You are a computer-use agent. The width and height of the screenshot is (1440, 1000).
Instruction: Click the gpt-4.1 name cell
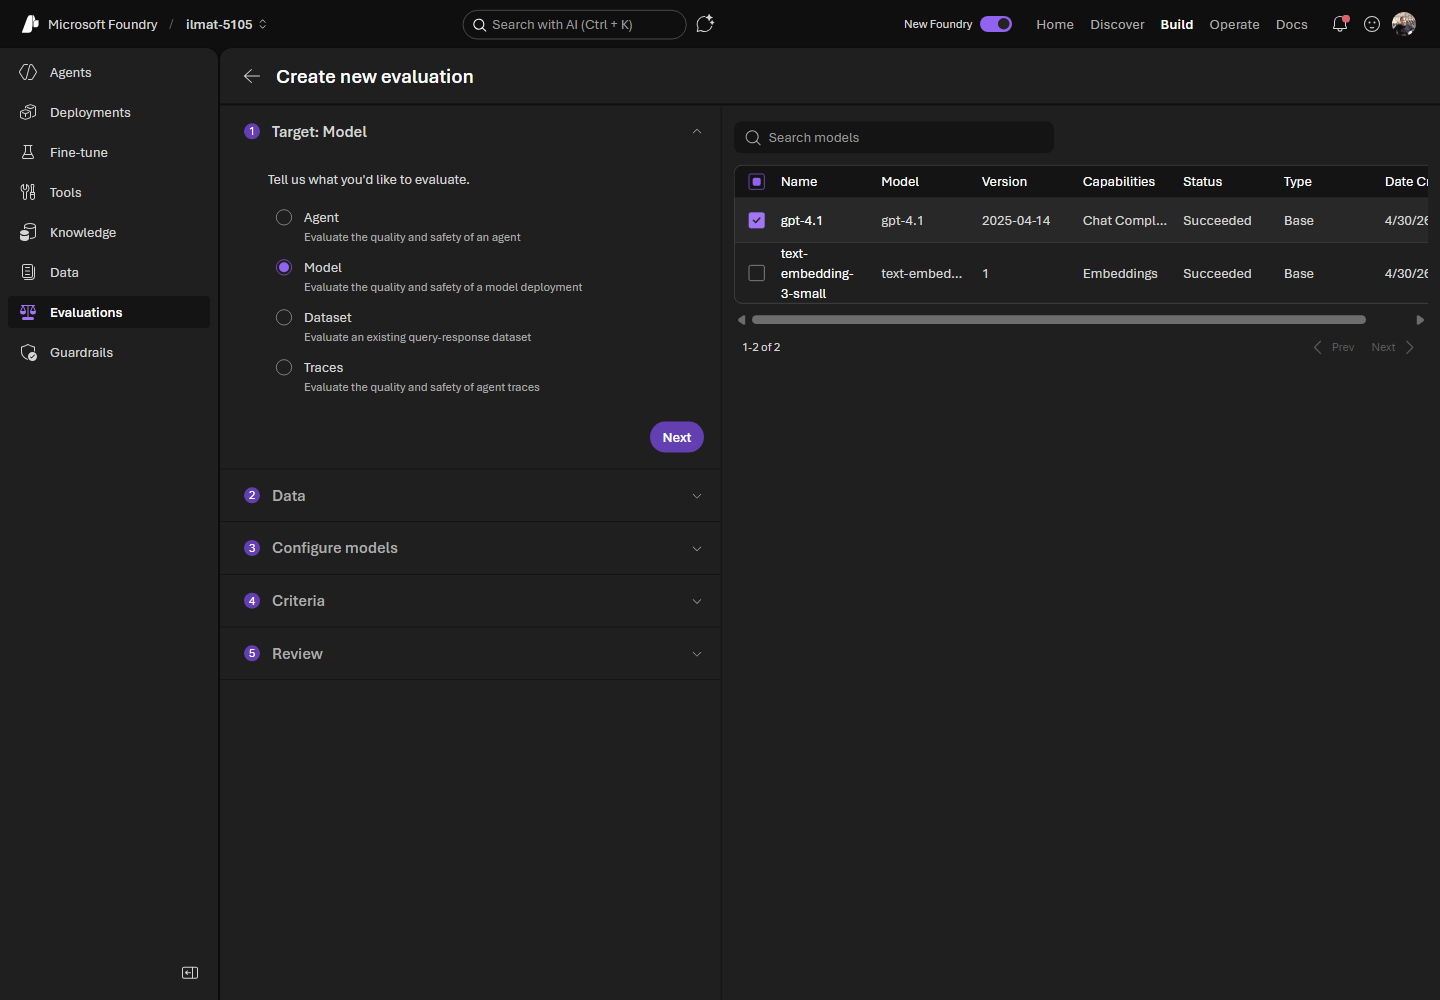(x=802, y=221)
